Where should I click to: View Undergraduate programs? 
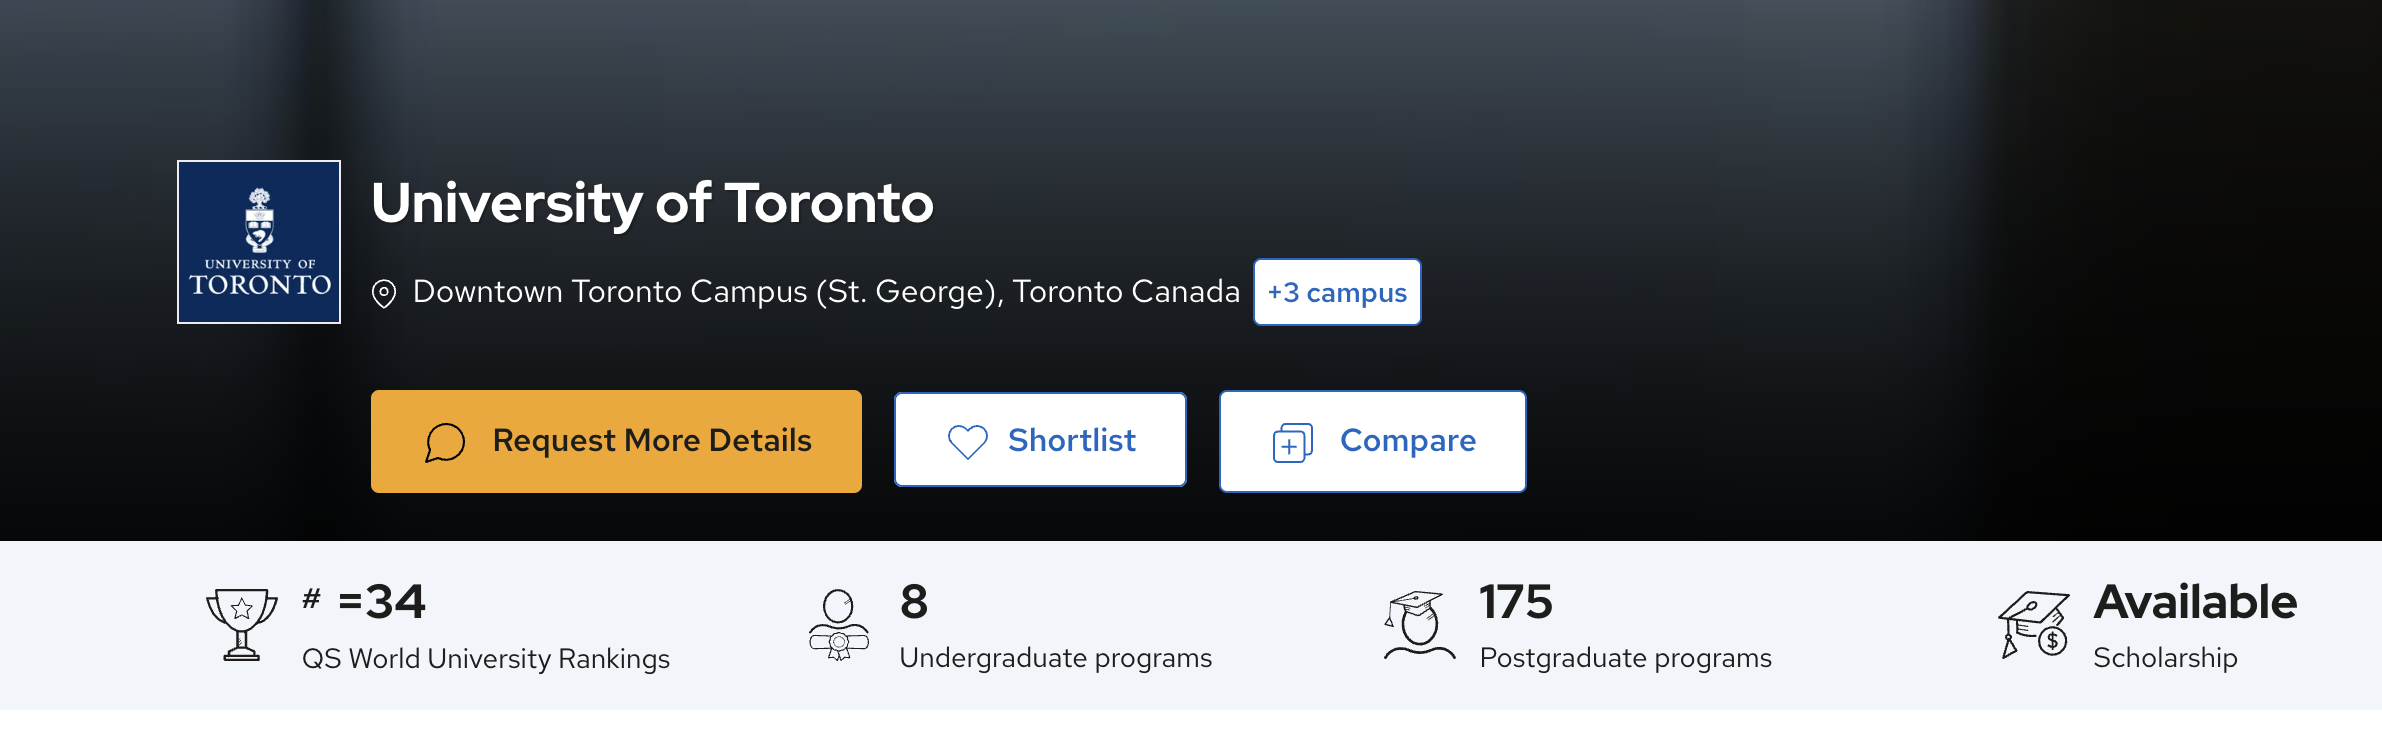tap(1055, 658)
